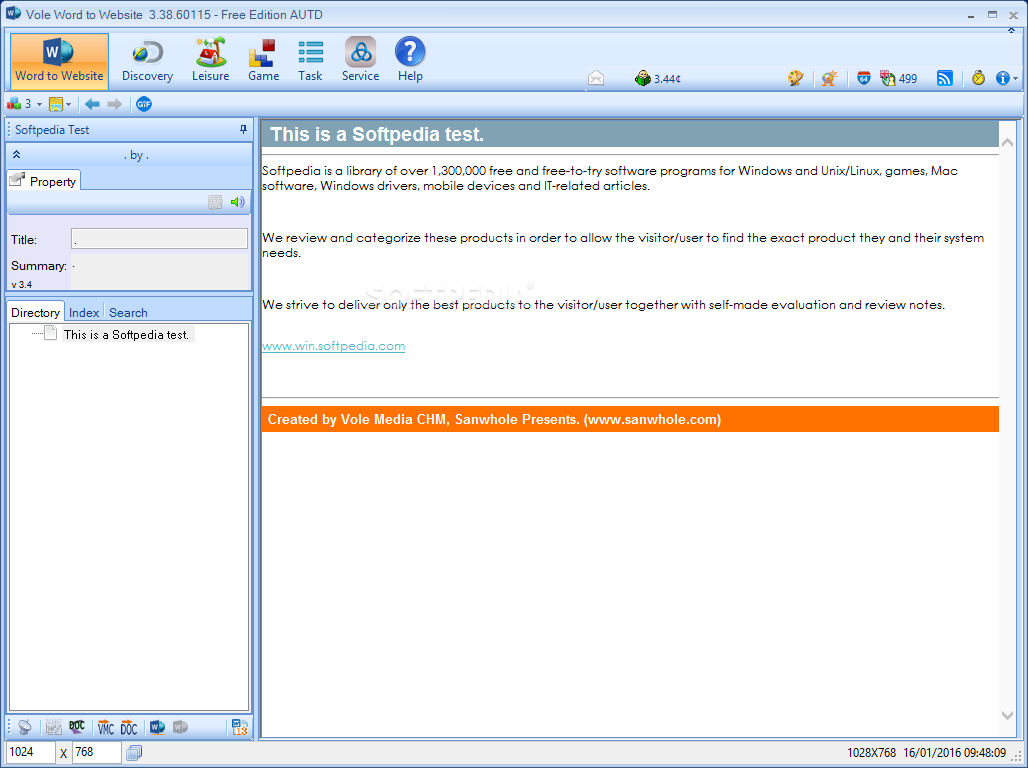Image resolution: width=1028 pixels, height=768 pixels.
Task: Click the document icon with number 13
Action: coord(240,727)
